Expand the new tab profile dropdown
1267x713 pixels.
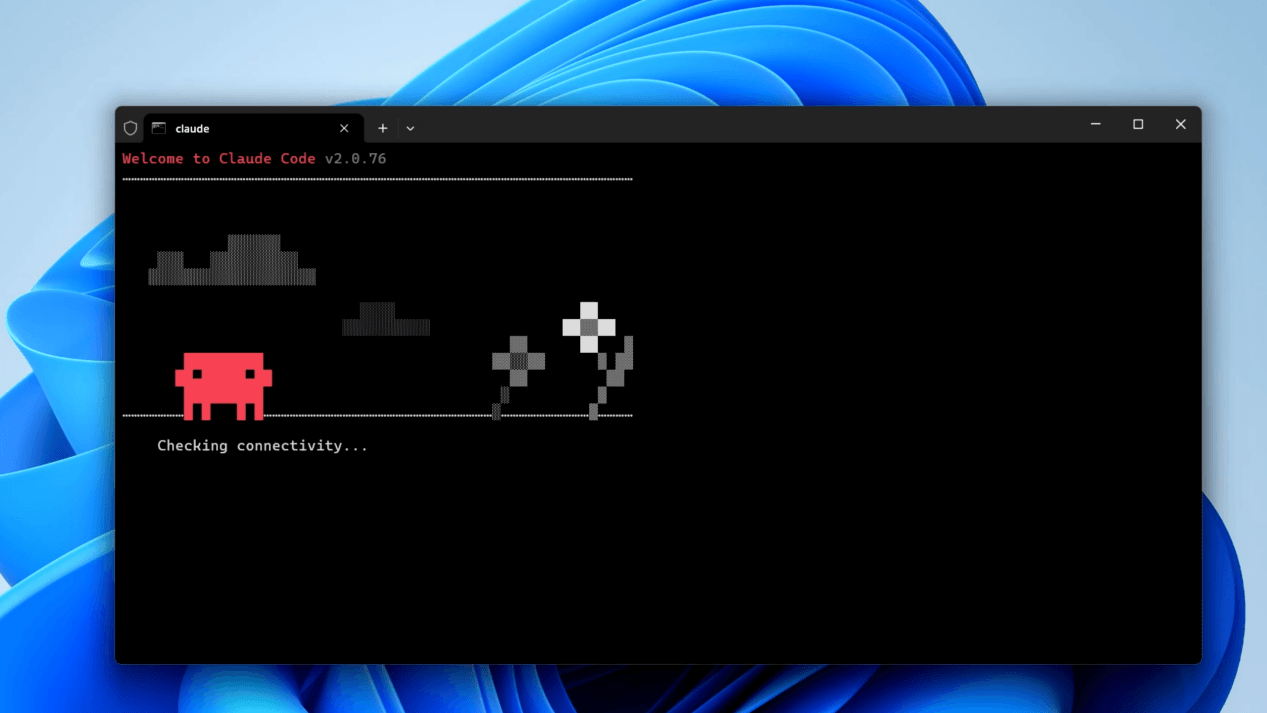(410, 128)
